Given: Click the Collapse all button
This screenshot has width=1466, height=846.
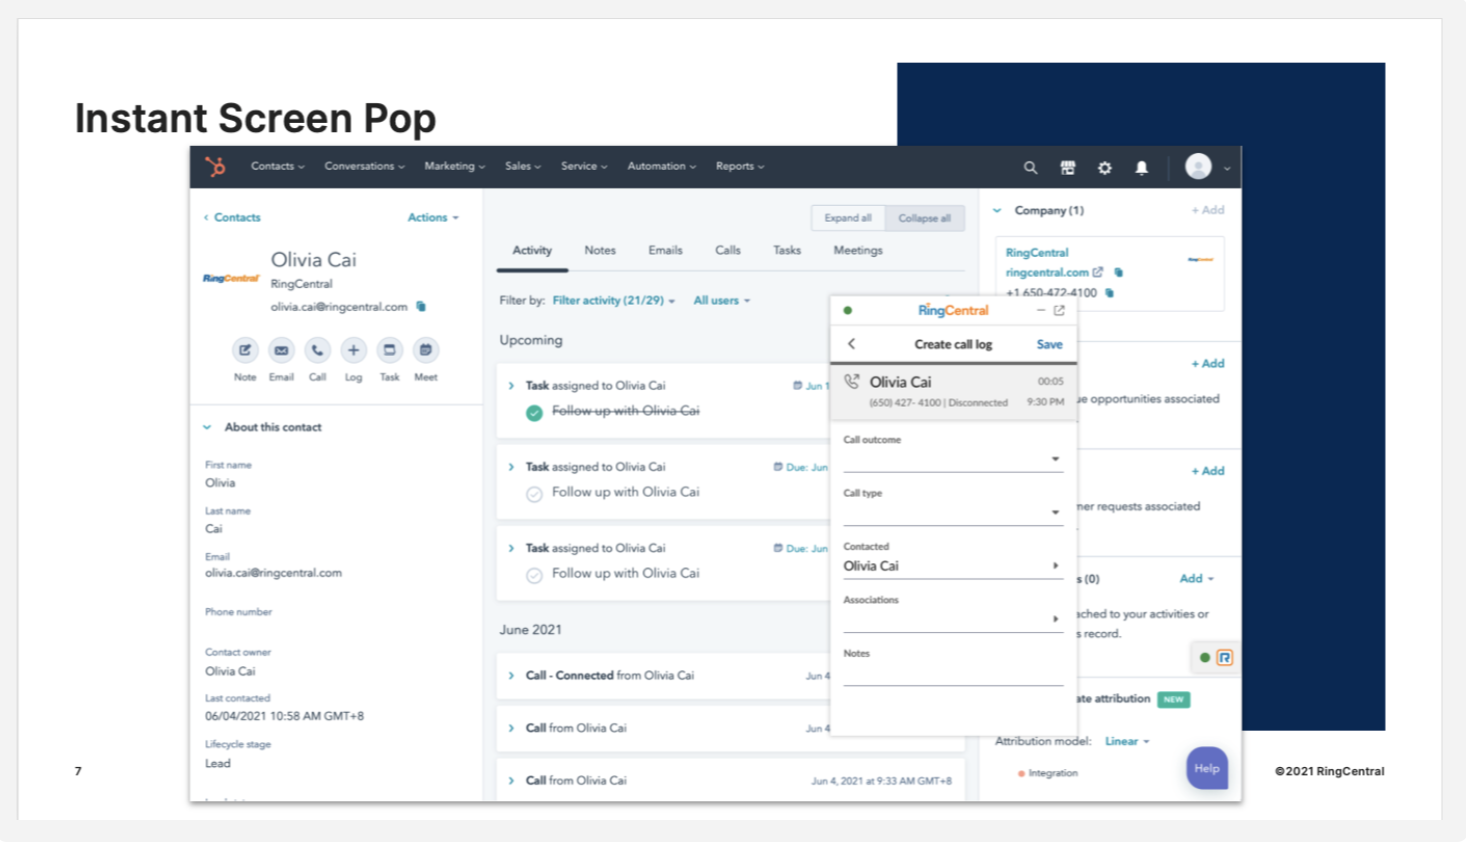Looking at the screenshot, I should [x=924, y=218].
